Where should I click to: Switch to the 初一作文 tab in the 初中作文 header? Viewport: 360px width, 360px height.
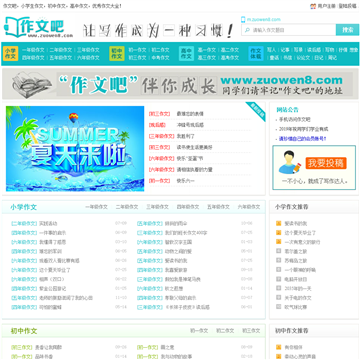pyautogui.click(x=199, y=331)
